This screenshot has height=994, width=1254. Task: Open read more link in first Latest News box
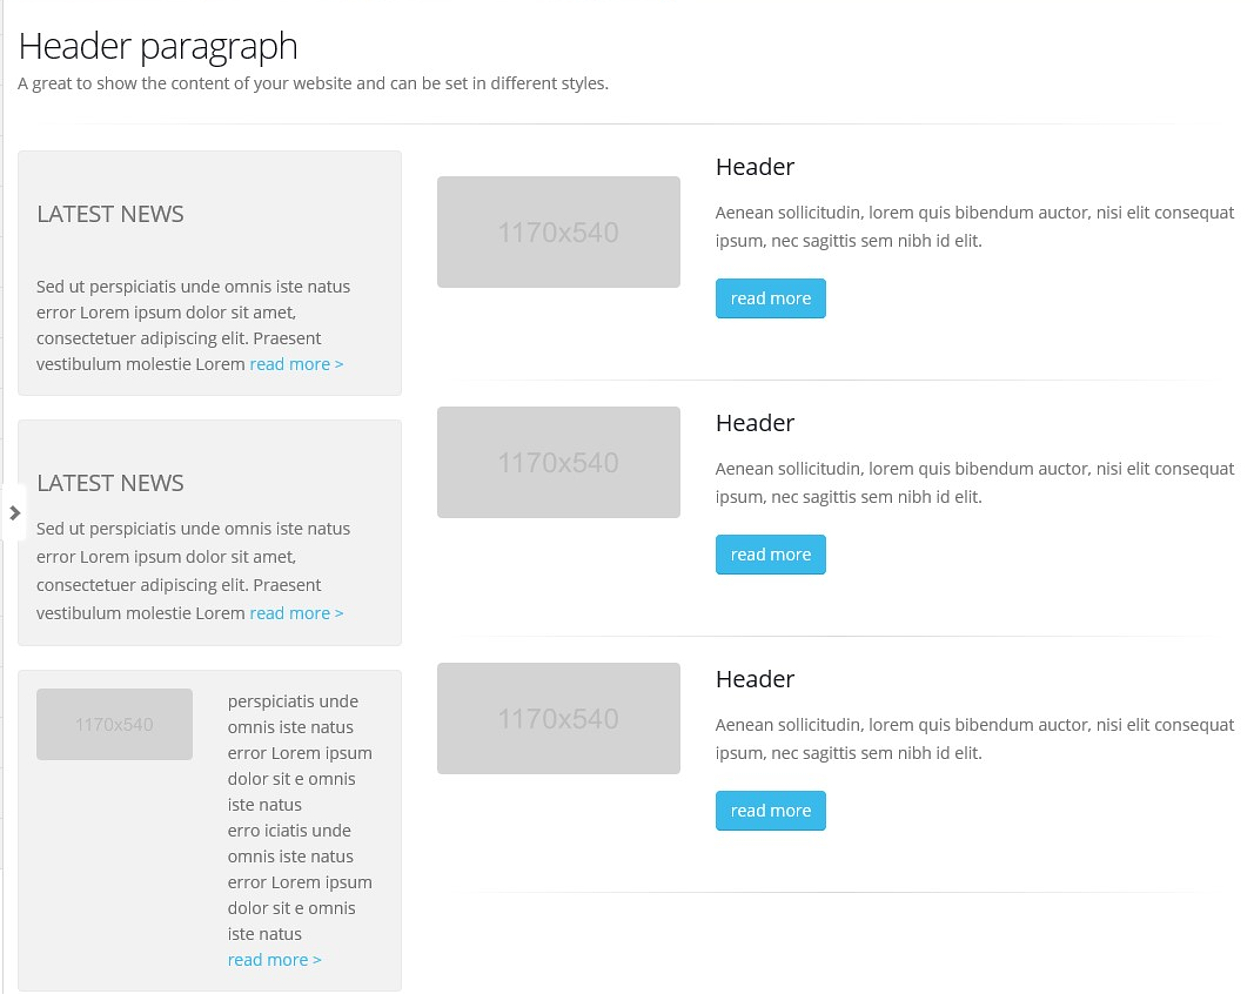coord(296,364)
